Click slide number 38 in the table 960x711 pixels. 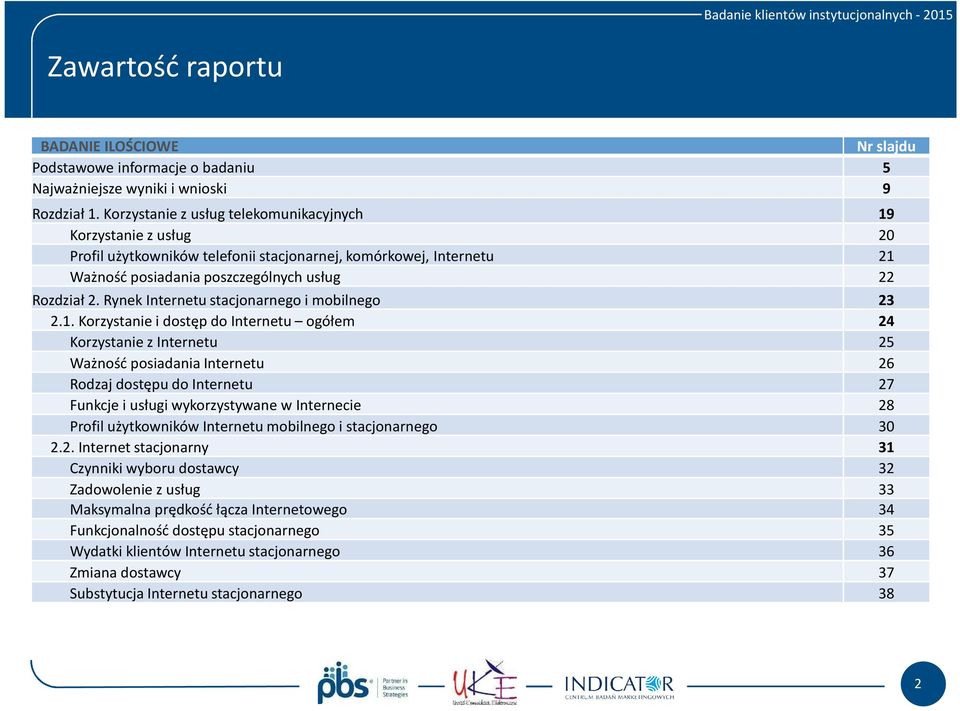point(886,593)
